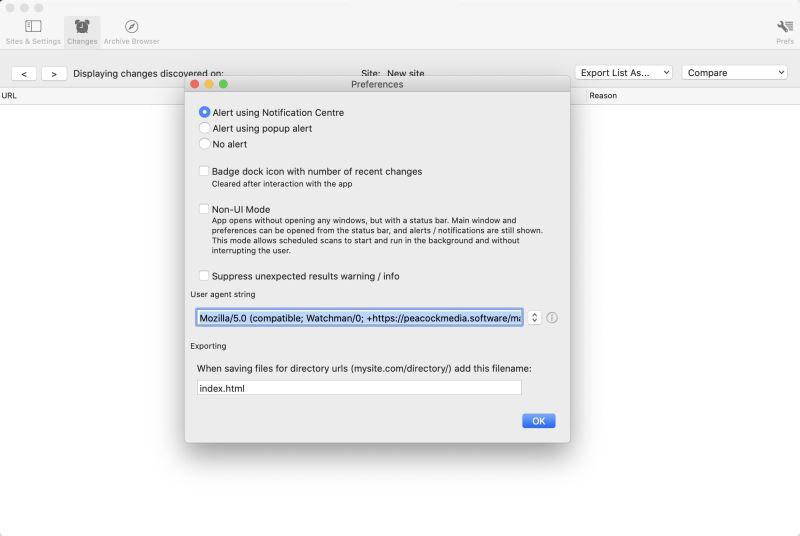Open Prefs from the toolbar

[785, 32]
